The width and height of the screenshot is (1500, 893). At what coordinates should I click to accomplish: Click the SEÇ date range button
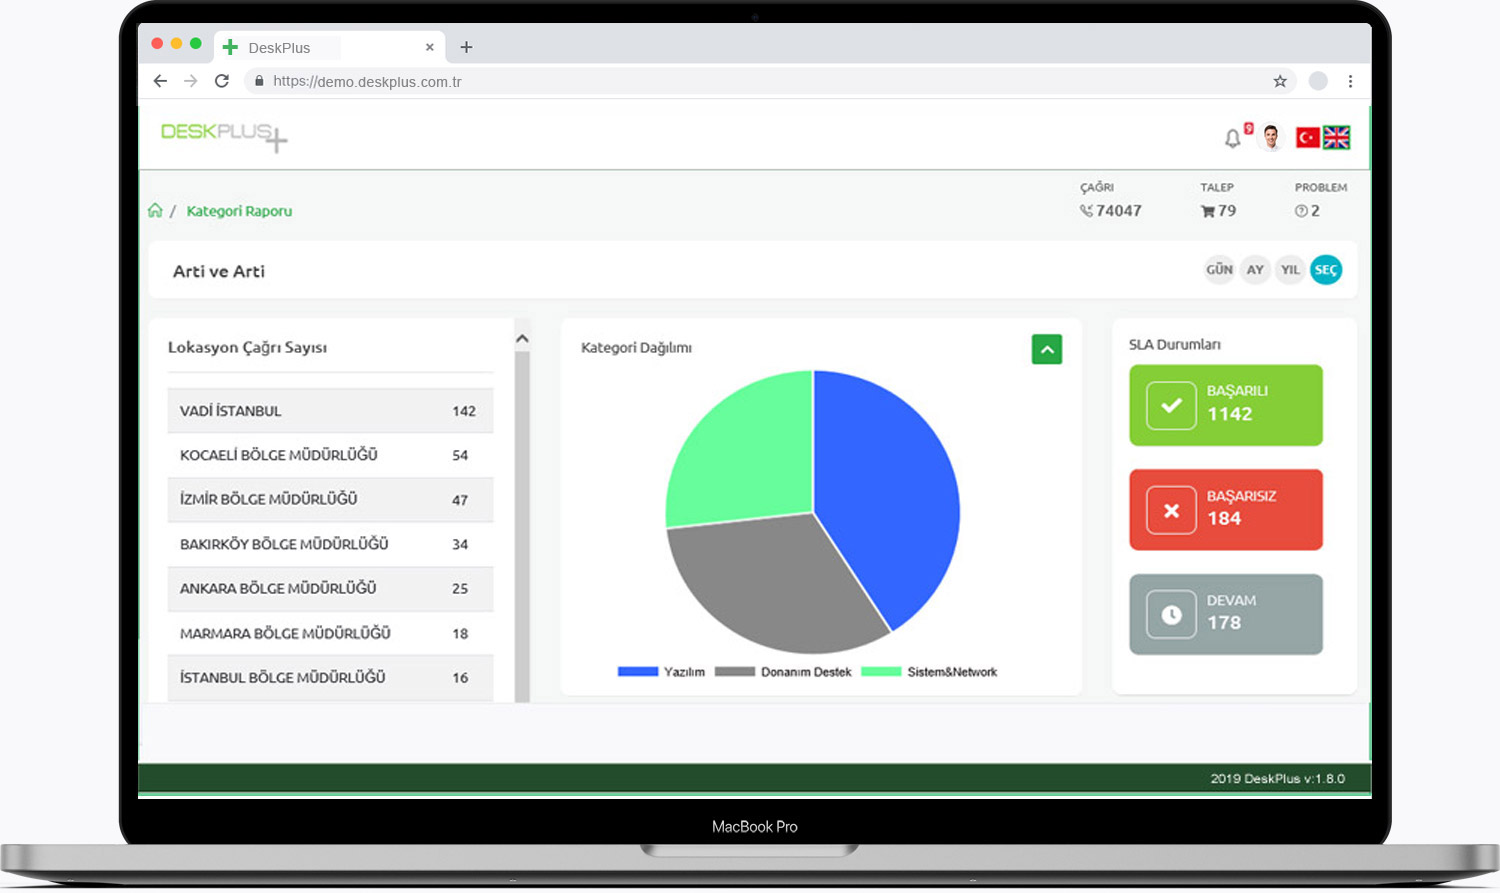tap(1326, 270)
